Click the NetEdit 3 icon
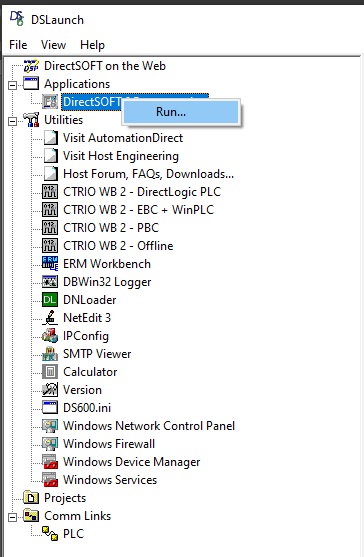 coord(50,318)
